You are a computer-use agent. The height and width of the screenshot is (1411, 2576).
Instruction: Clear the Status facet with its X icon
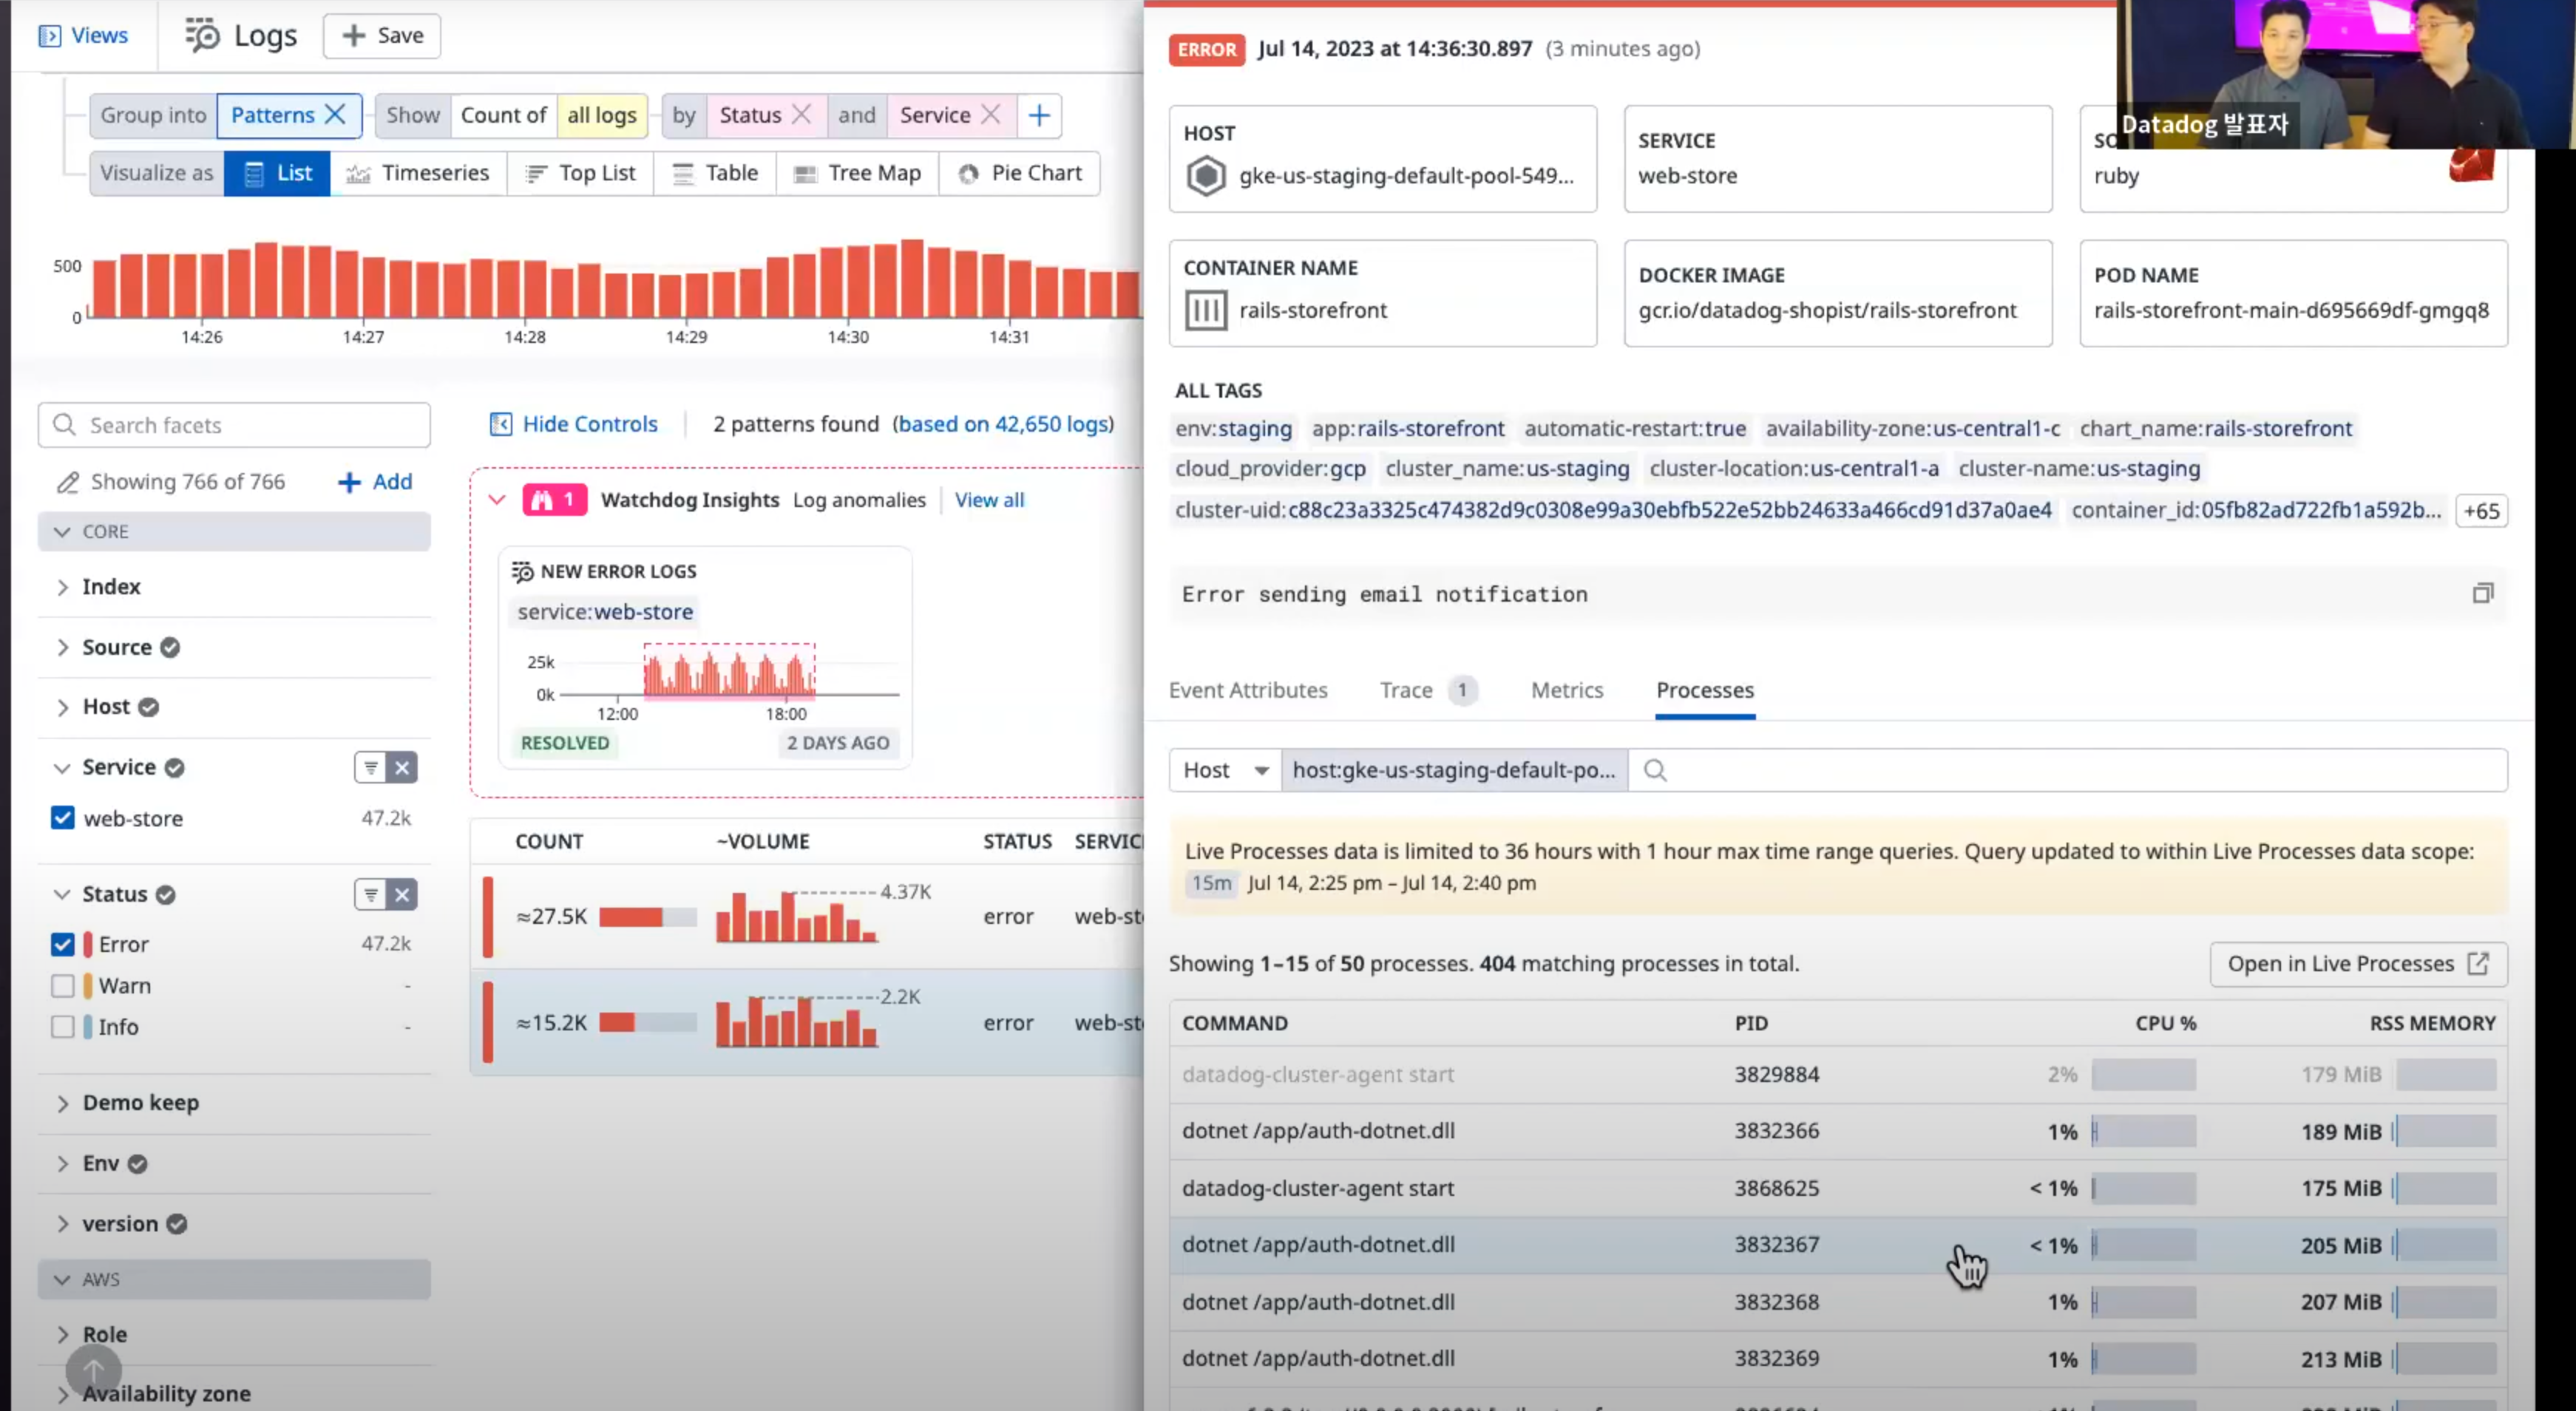click(402, 894)
